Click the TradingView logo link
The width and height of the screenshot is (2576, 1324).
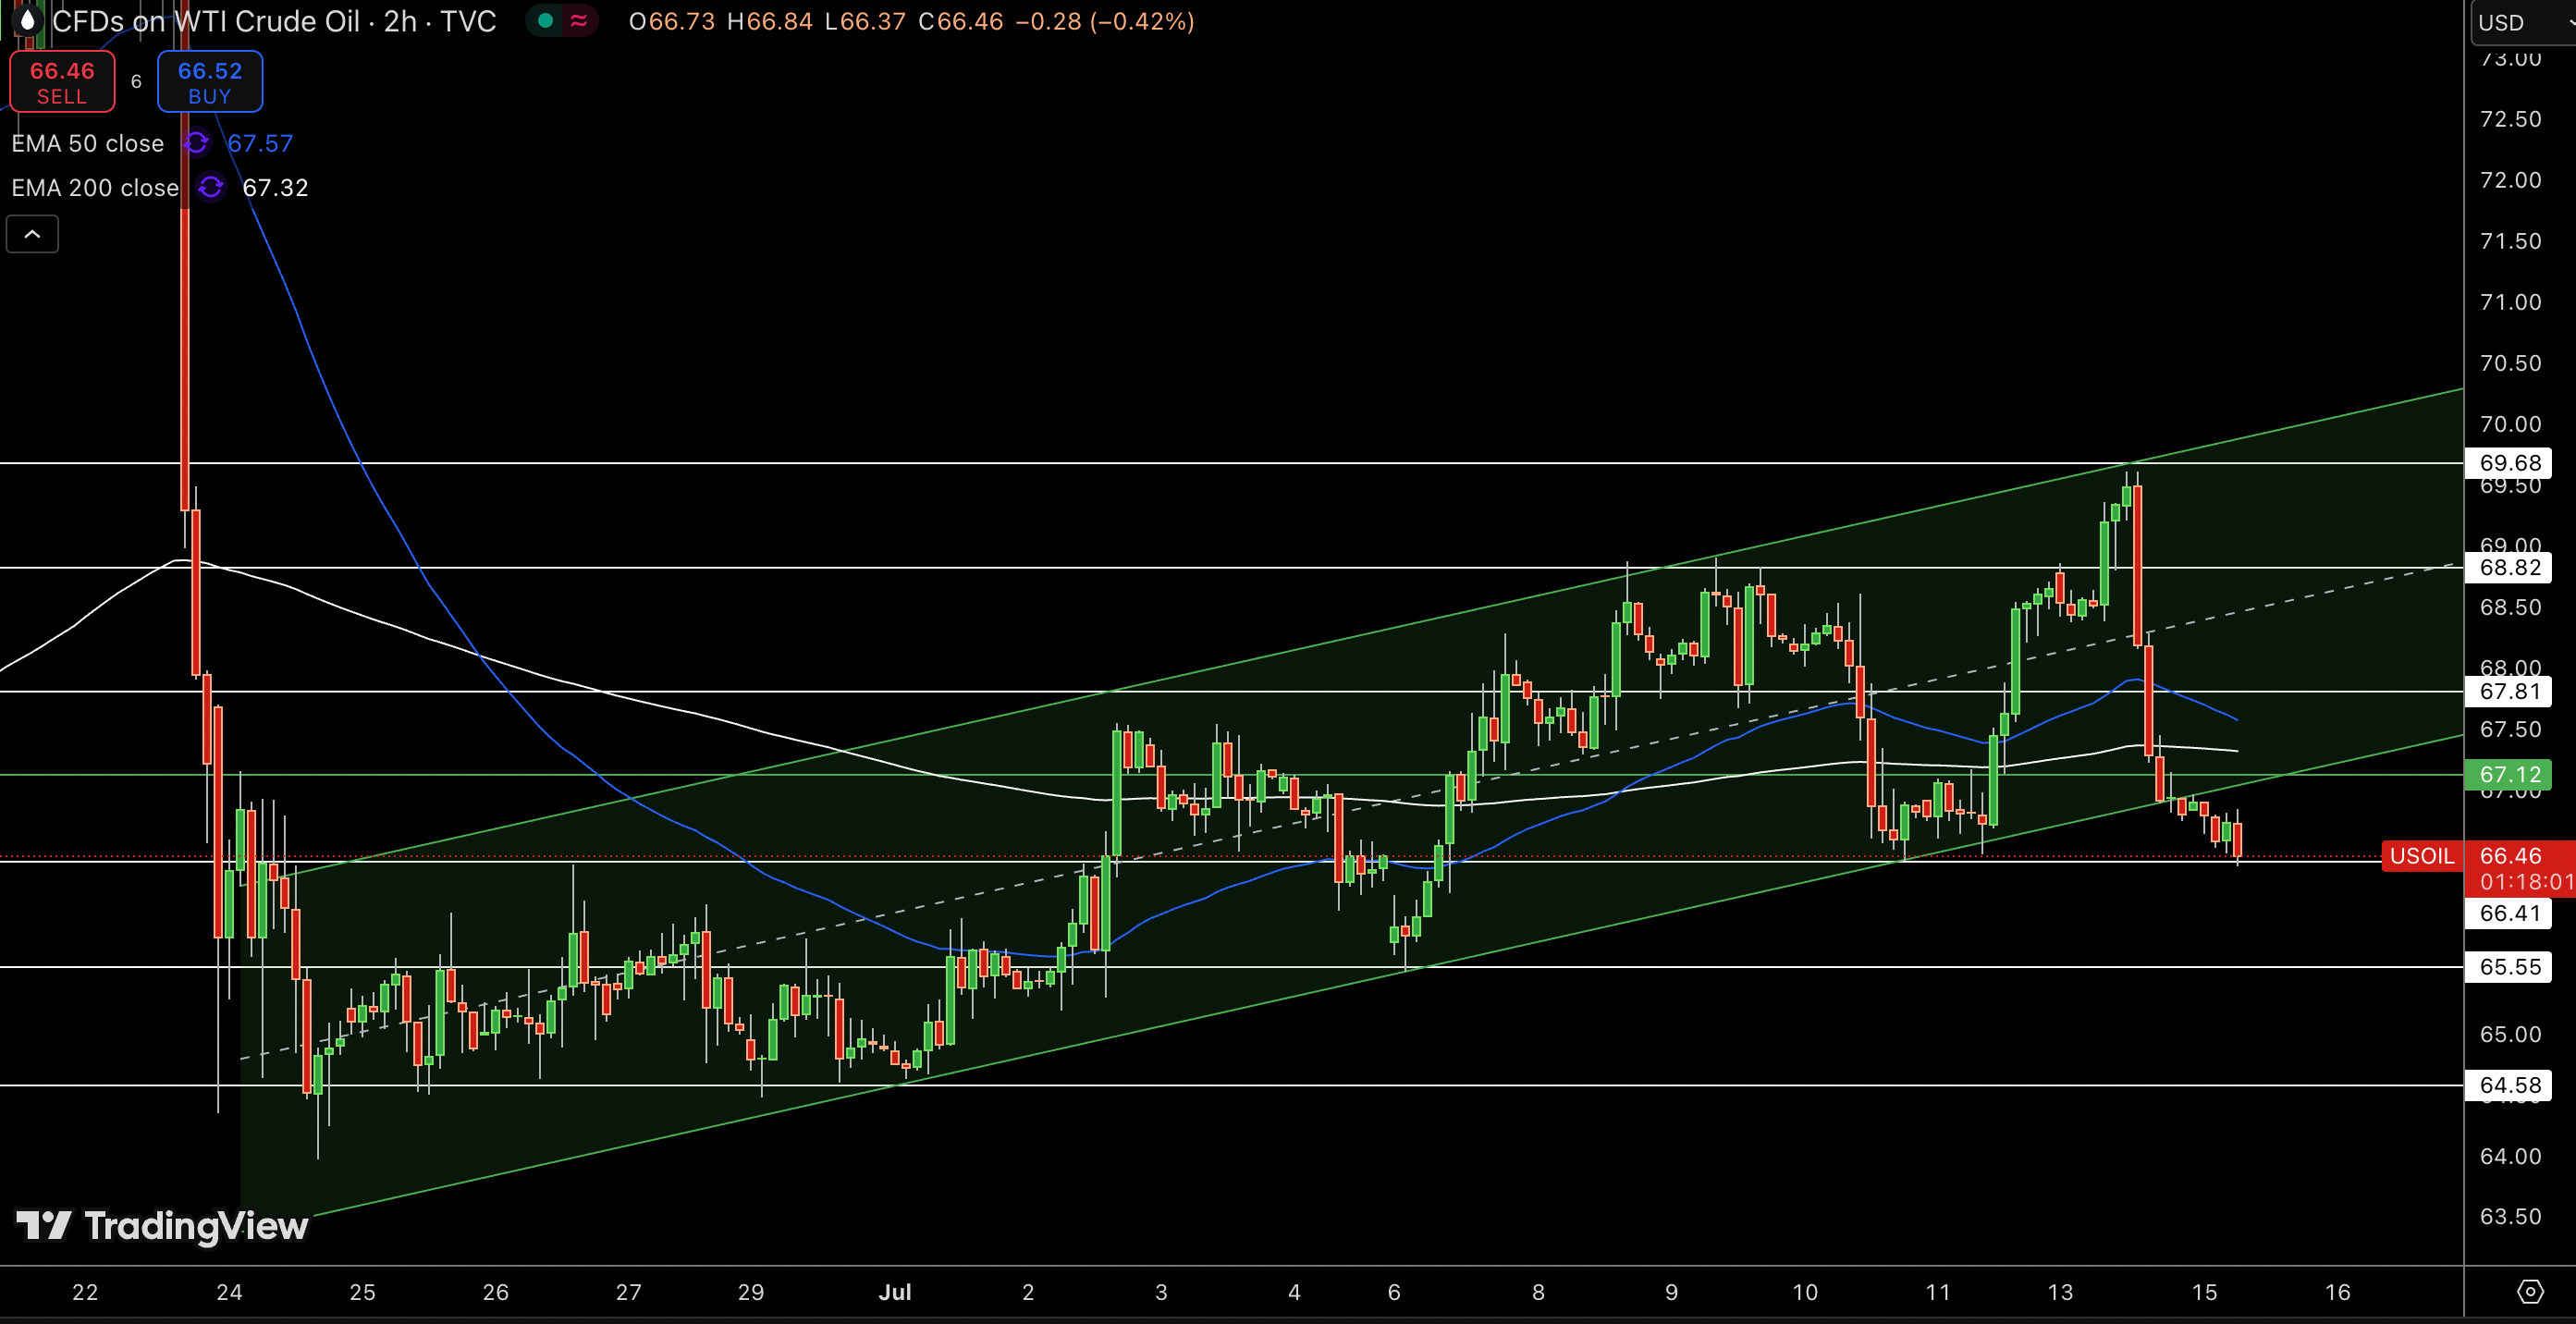(x=162, y=1225)
